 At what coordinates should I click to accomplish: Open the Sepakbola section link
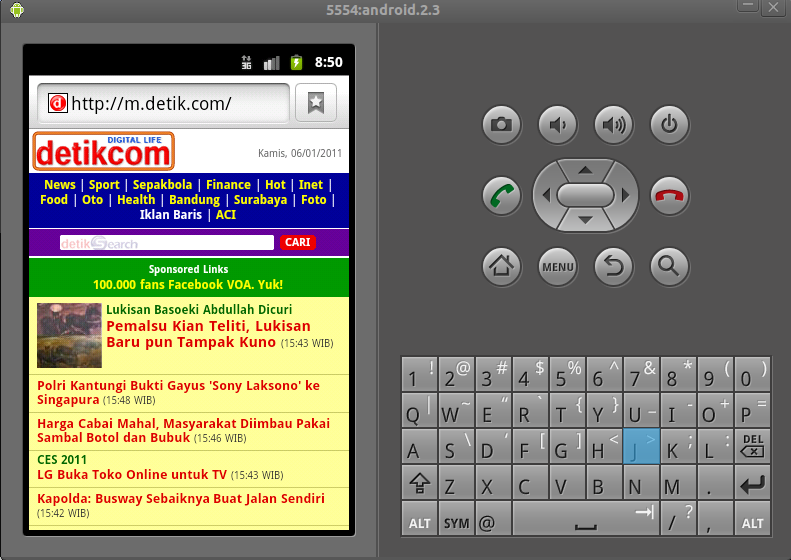tap(162, 185)
